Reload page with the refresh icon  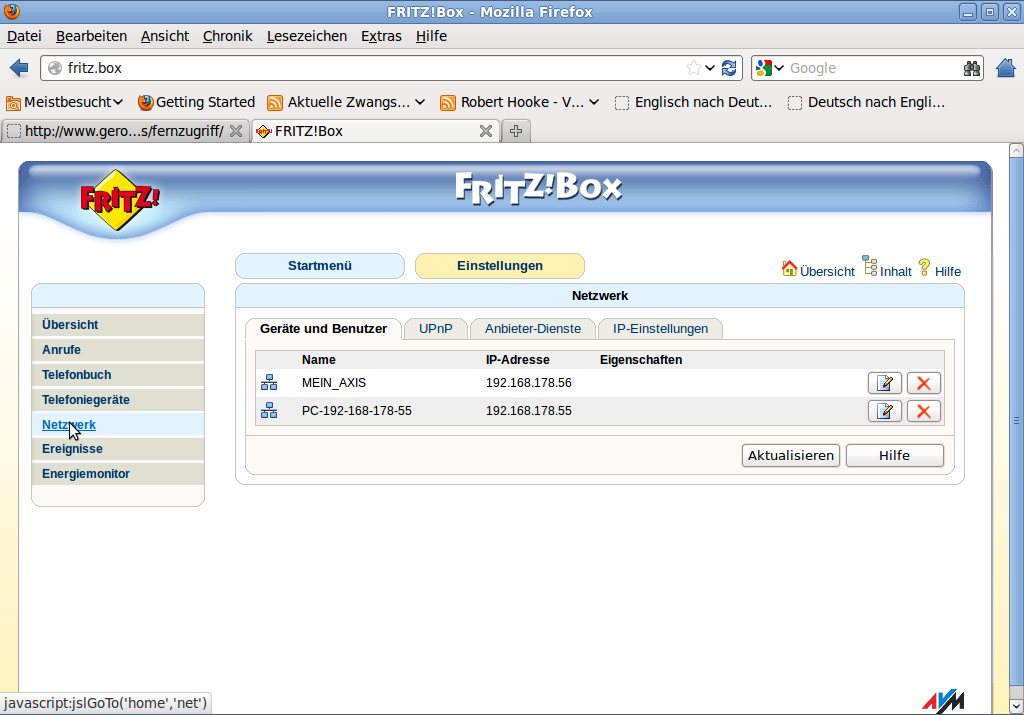coord(729,68)
